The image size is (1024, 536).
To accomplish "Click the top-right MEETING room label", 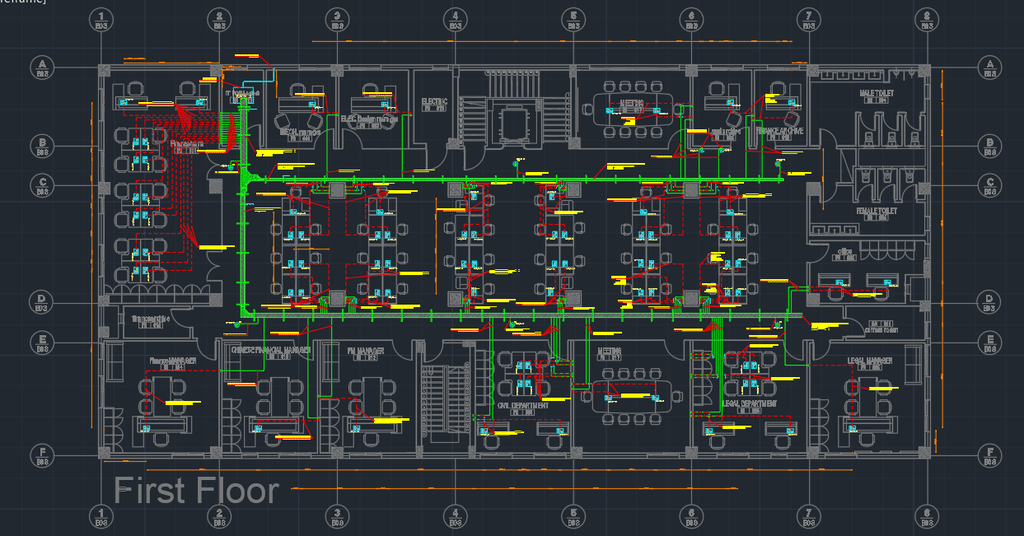I will click(632, 103).
